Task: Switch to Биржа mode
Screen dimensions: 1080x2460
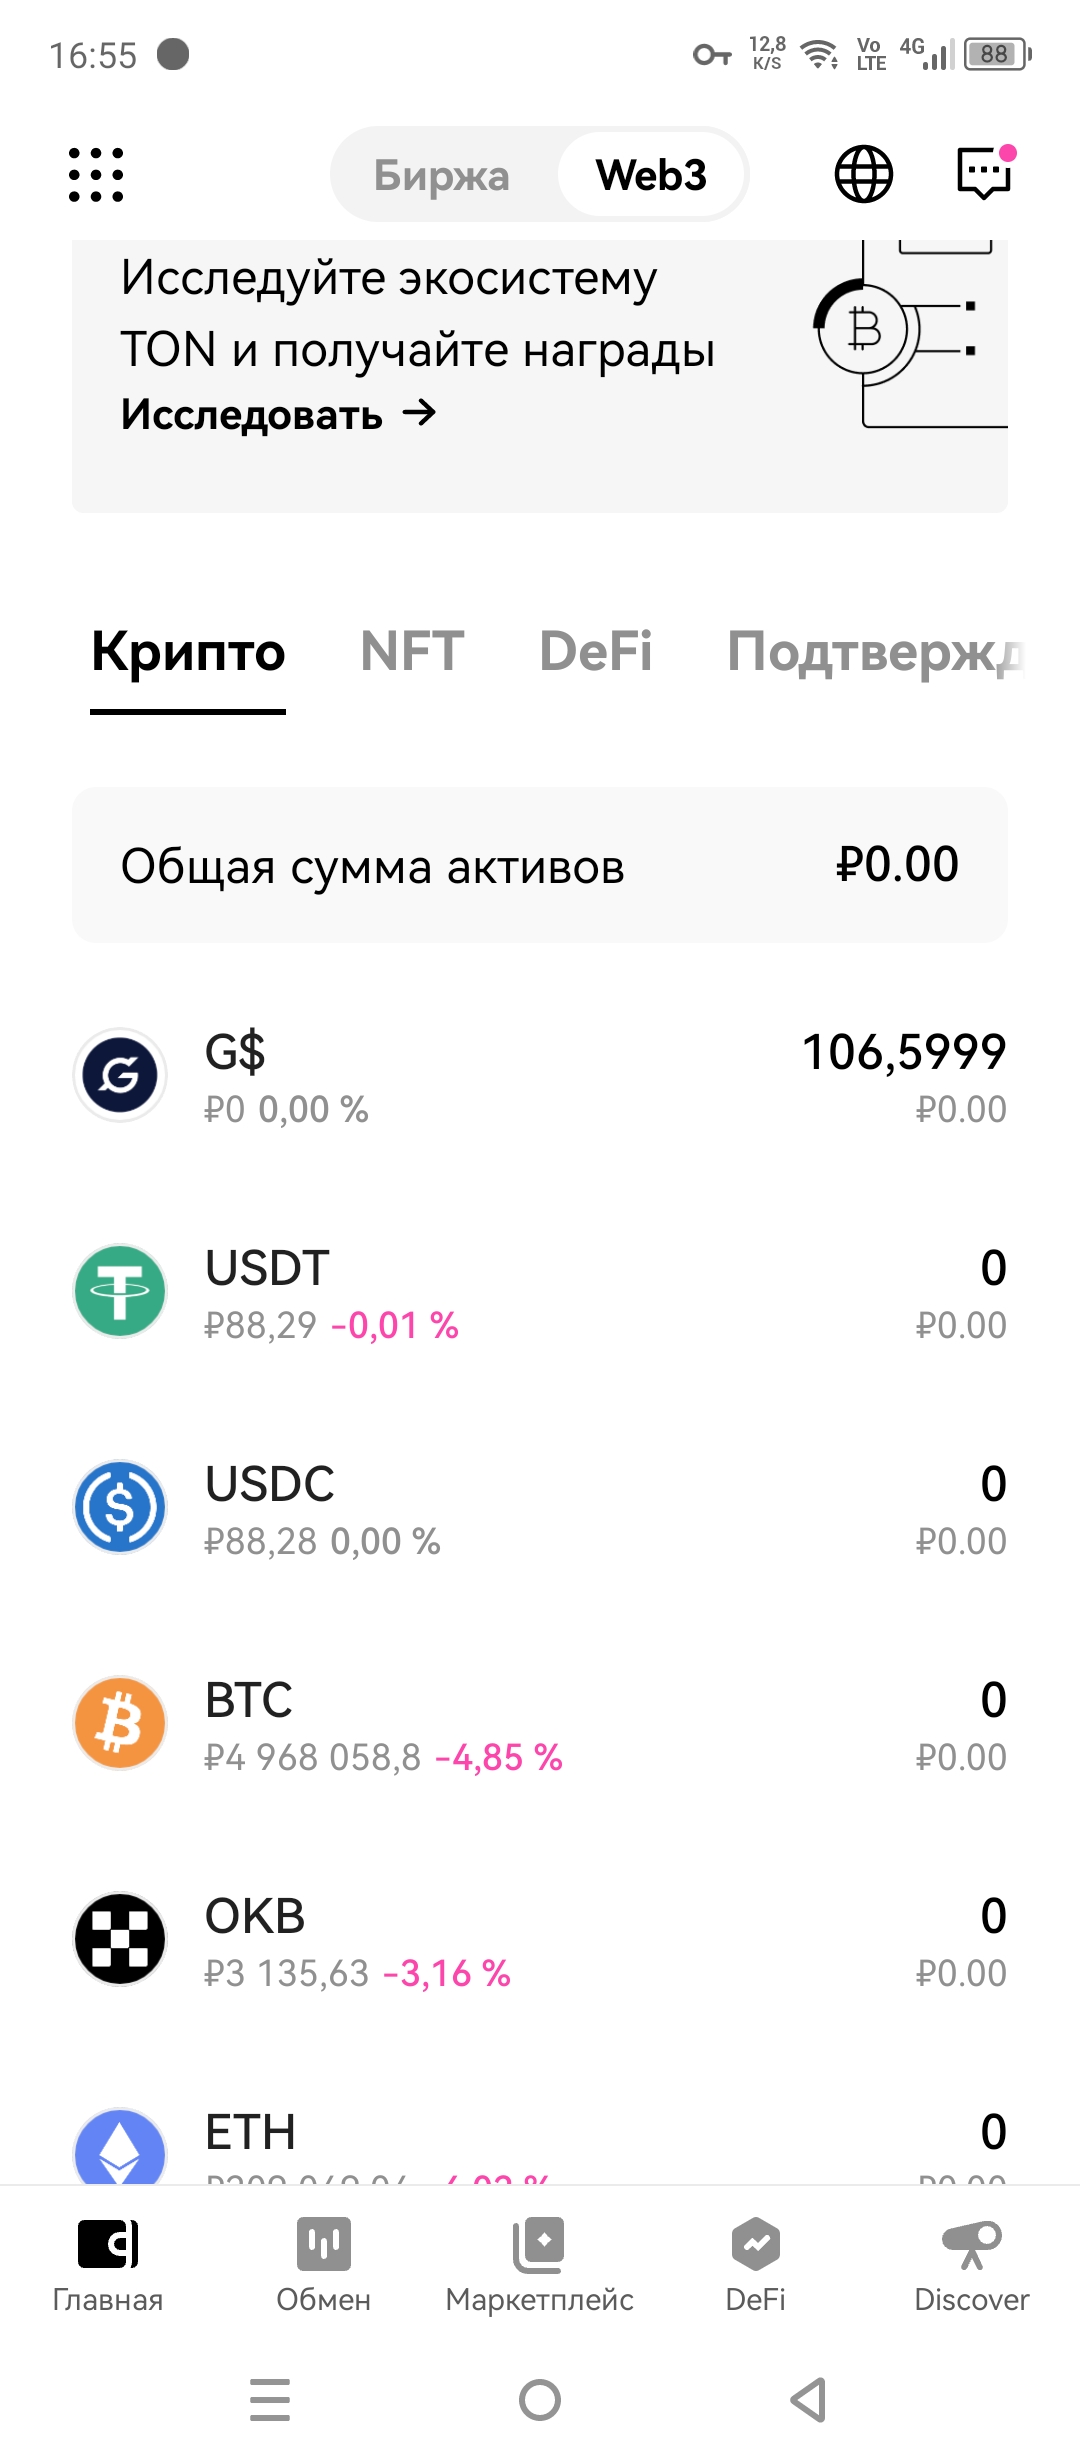Action: [442, 175]
